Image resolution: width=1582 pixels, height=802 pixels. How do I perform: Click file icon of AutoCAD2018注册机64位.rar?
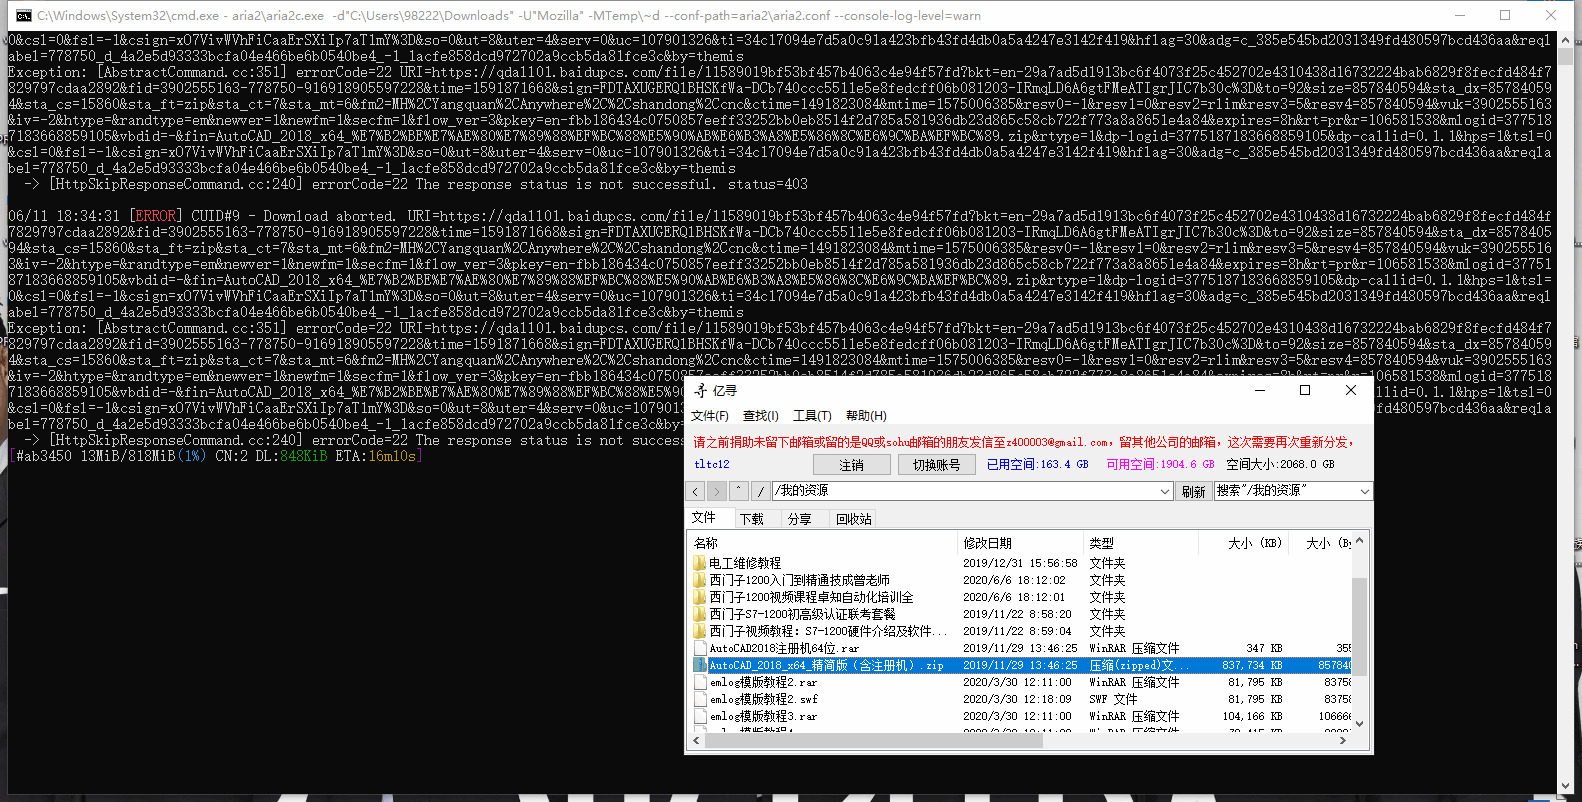click(x=700, y=648)
